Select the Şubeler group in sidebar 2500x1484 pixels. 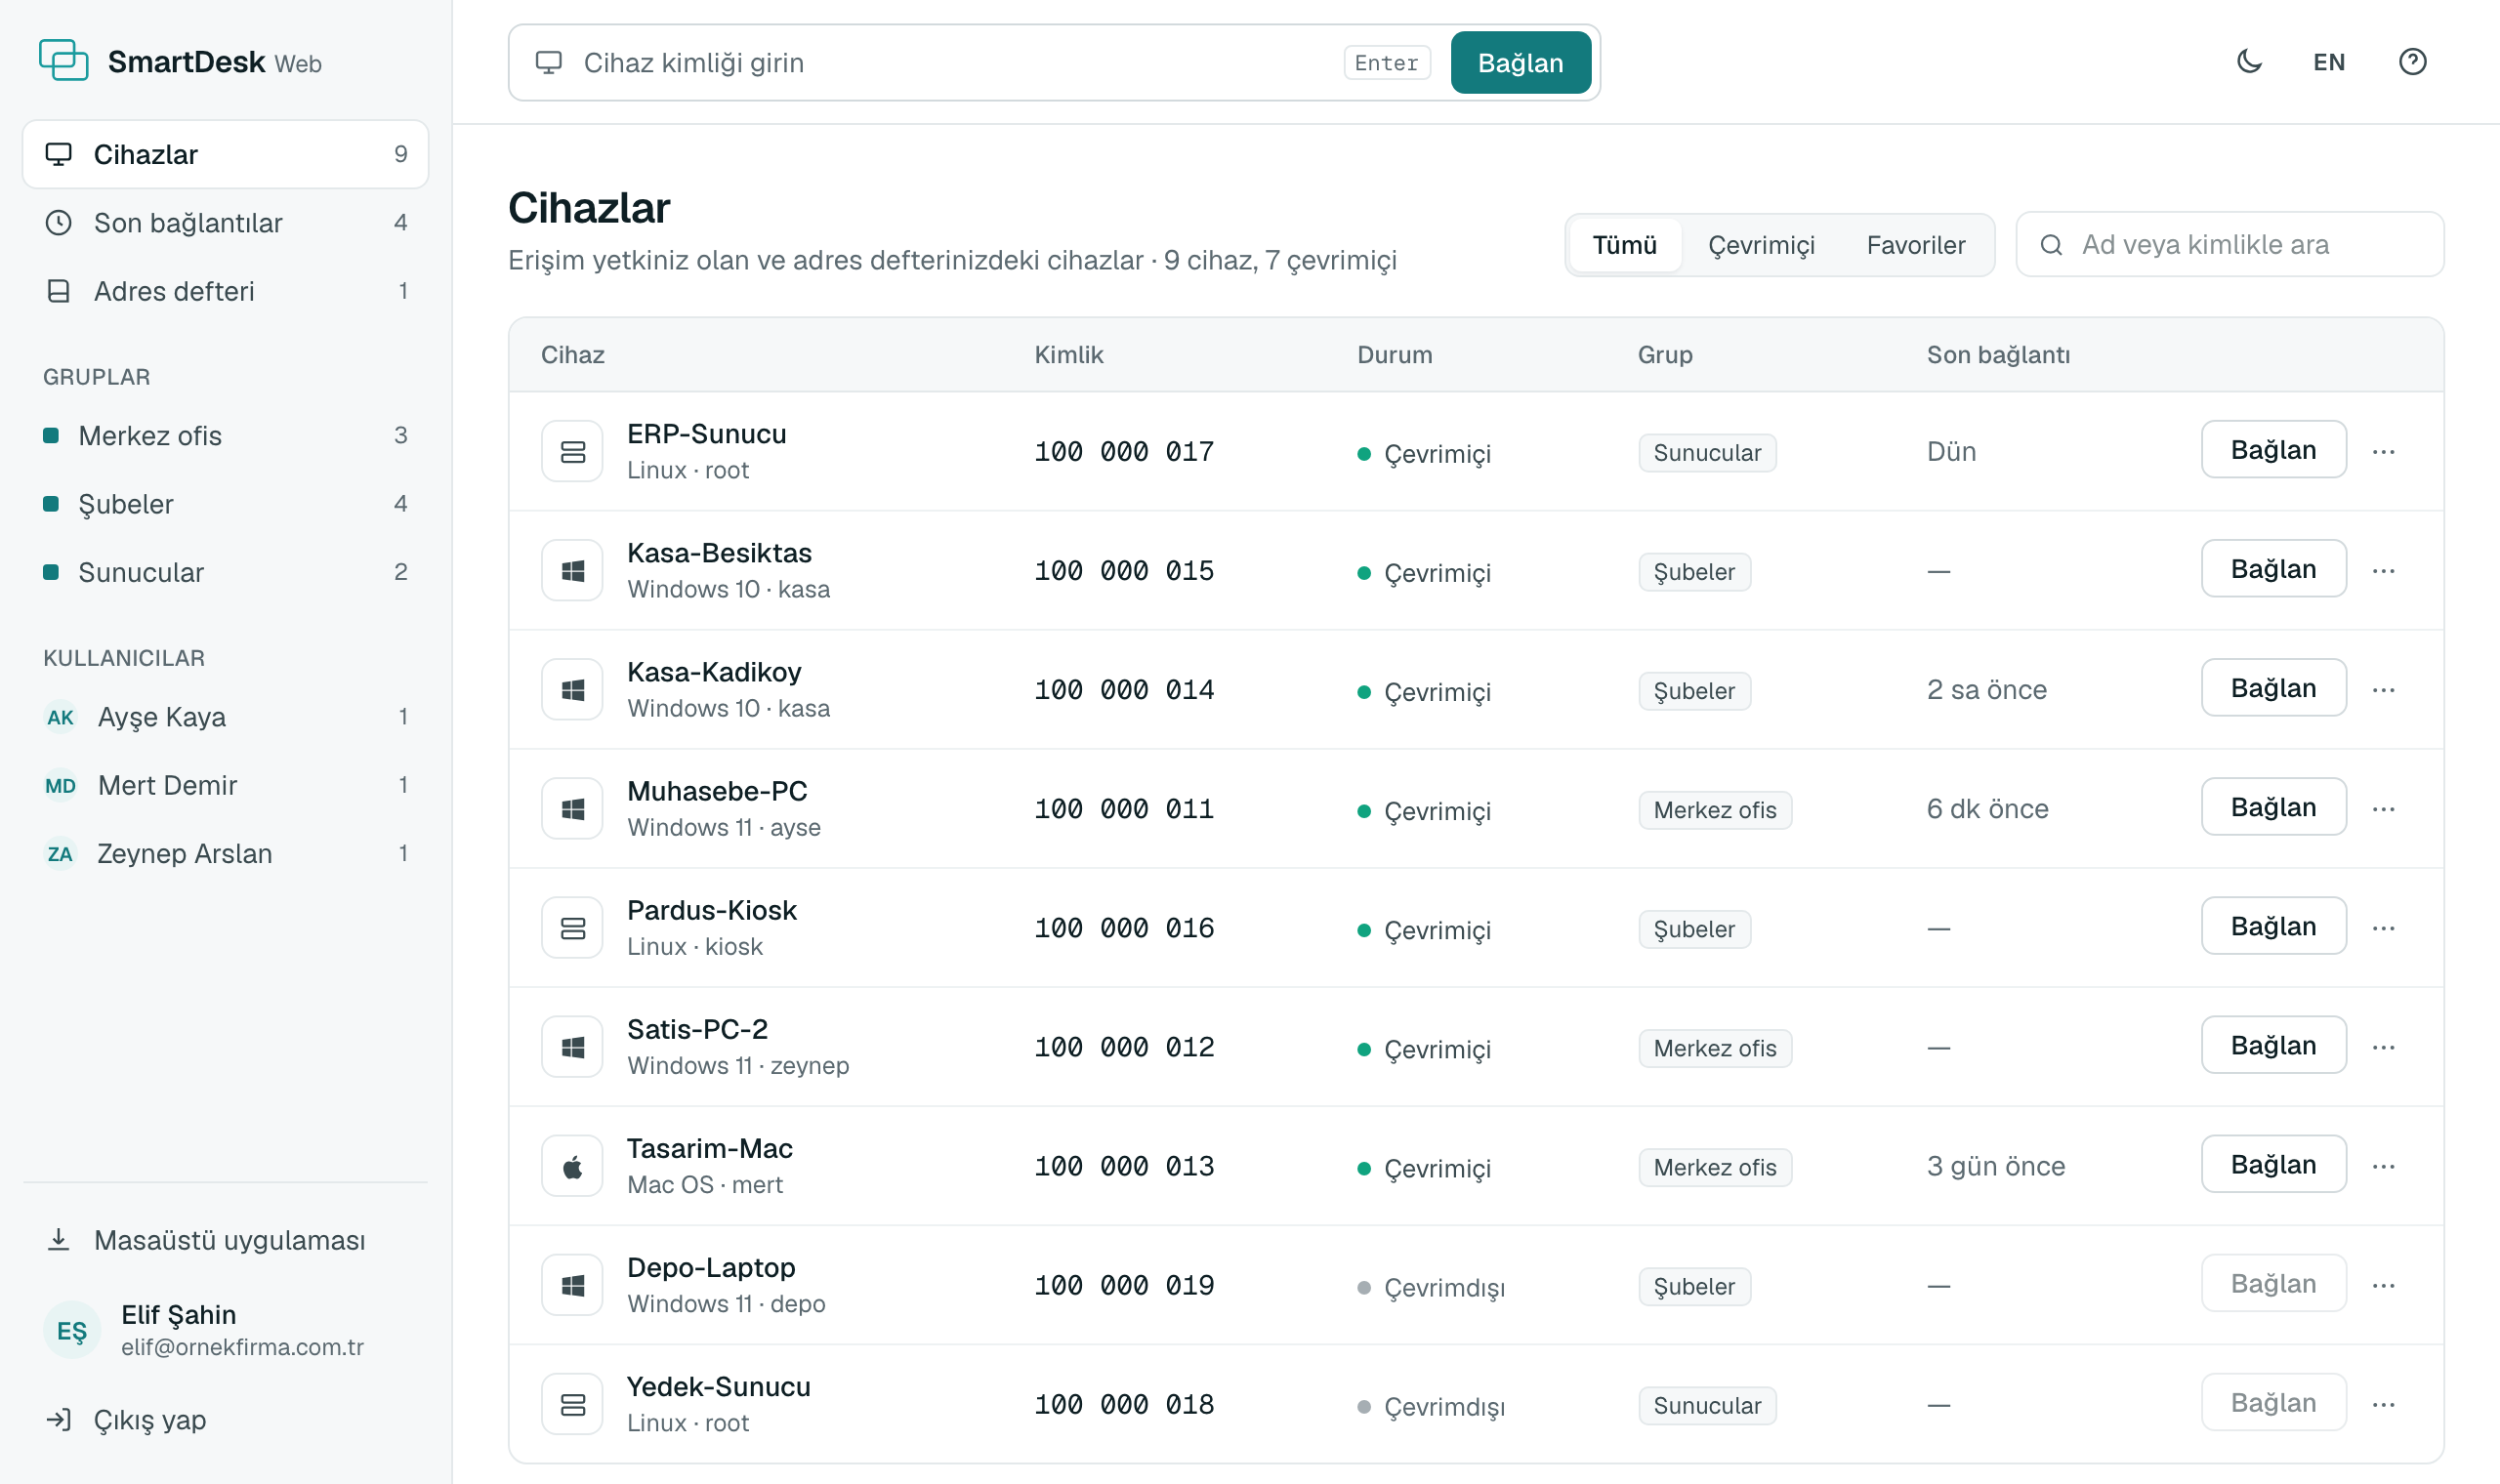click(x=225, y=503)
